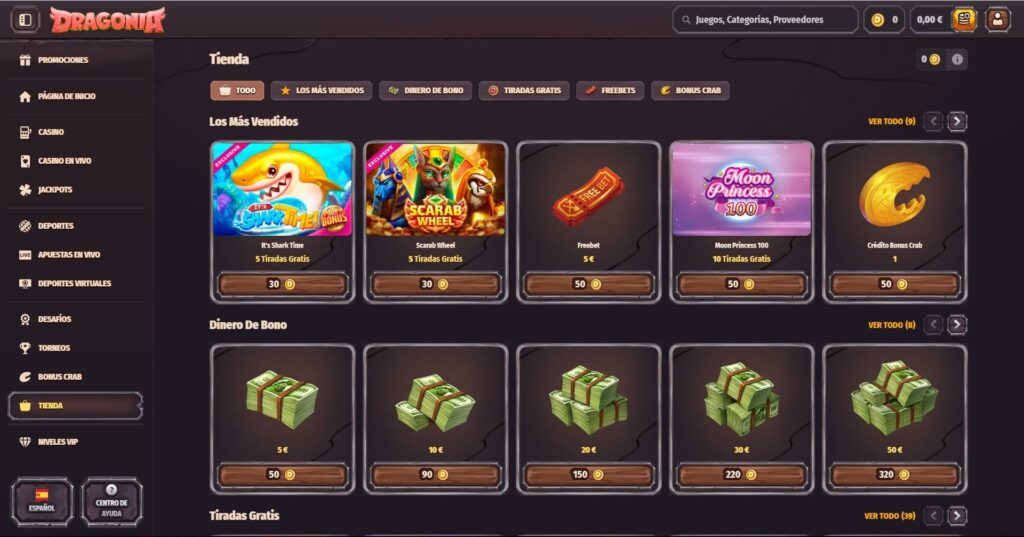Click the info icon beside coin balance
Screen dimensions: 1024x537
pyautogui.click(x=957, y=59)
